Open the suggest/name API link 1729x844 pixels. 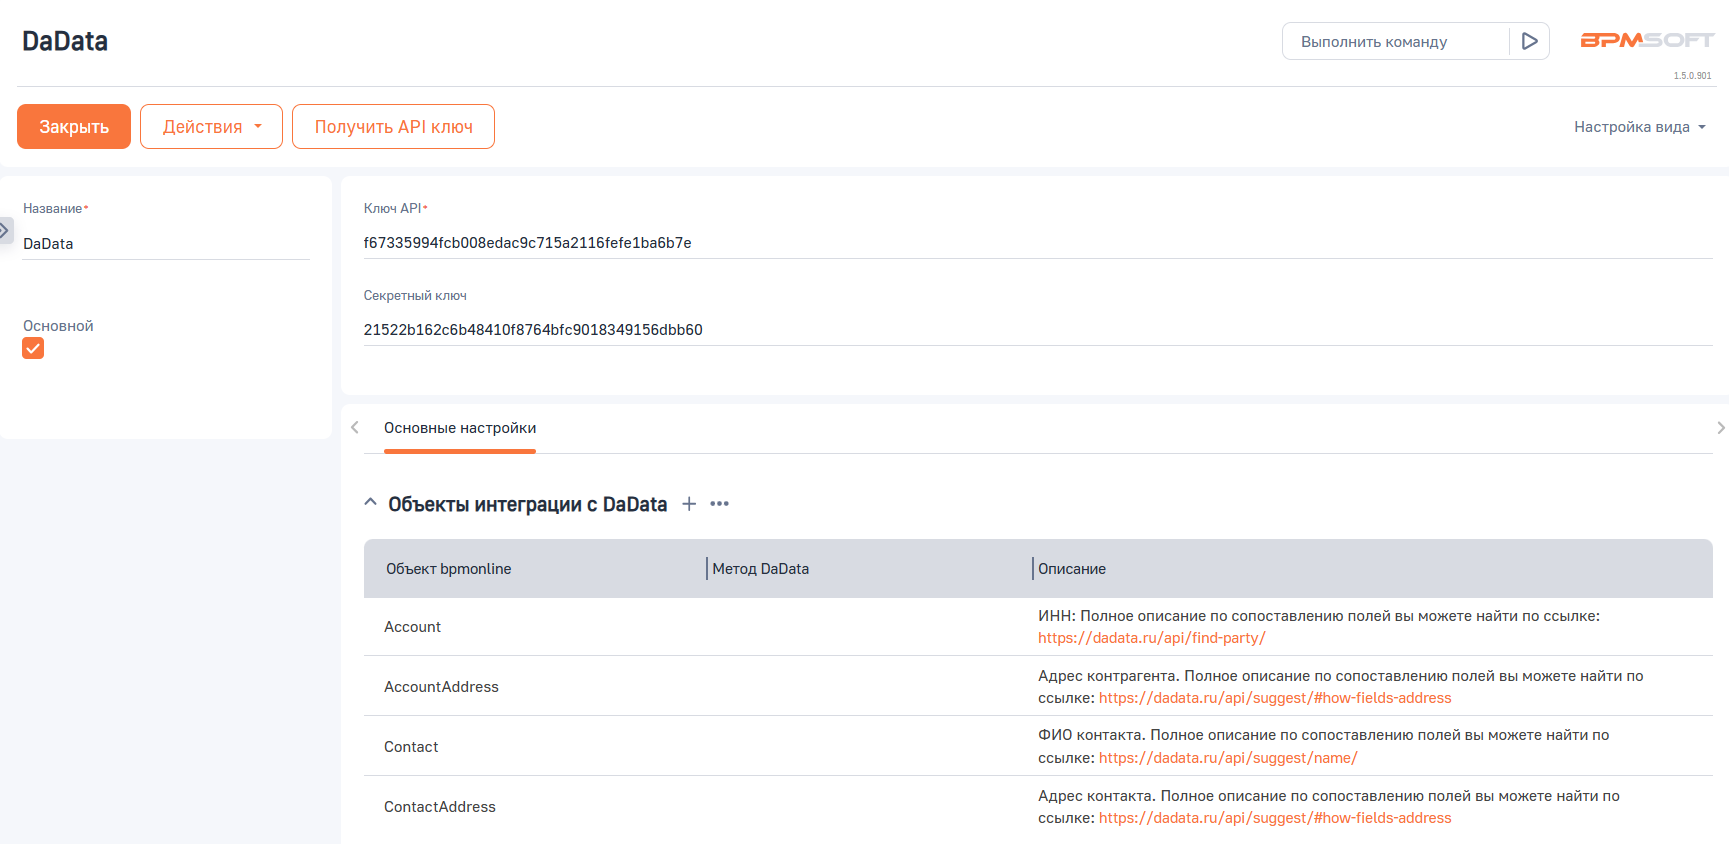[x=1227, y=758]
